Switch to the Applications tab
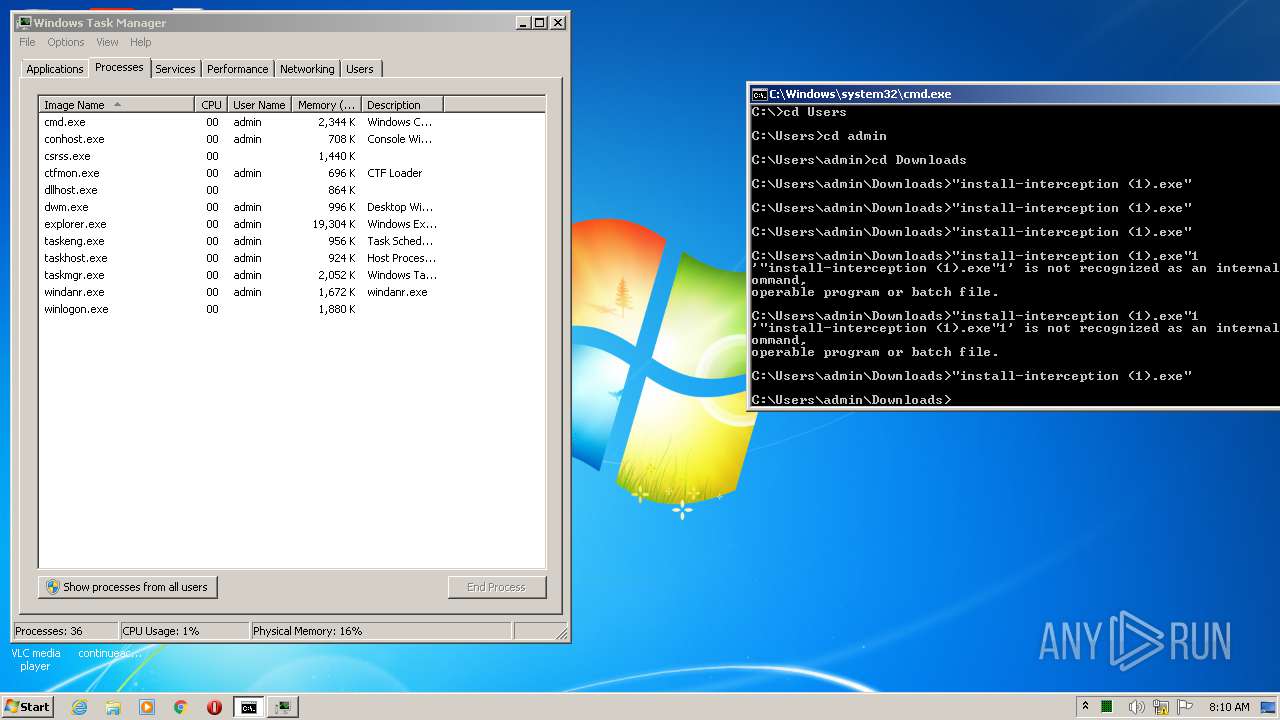The image size is (1280, 720). [x=55, y=69]
